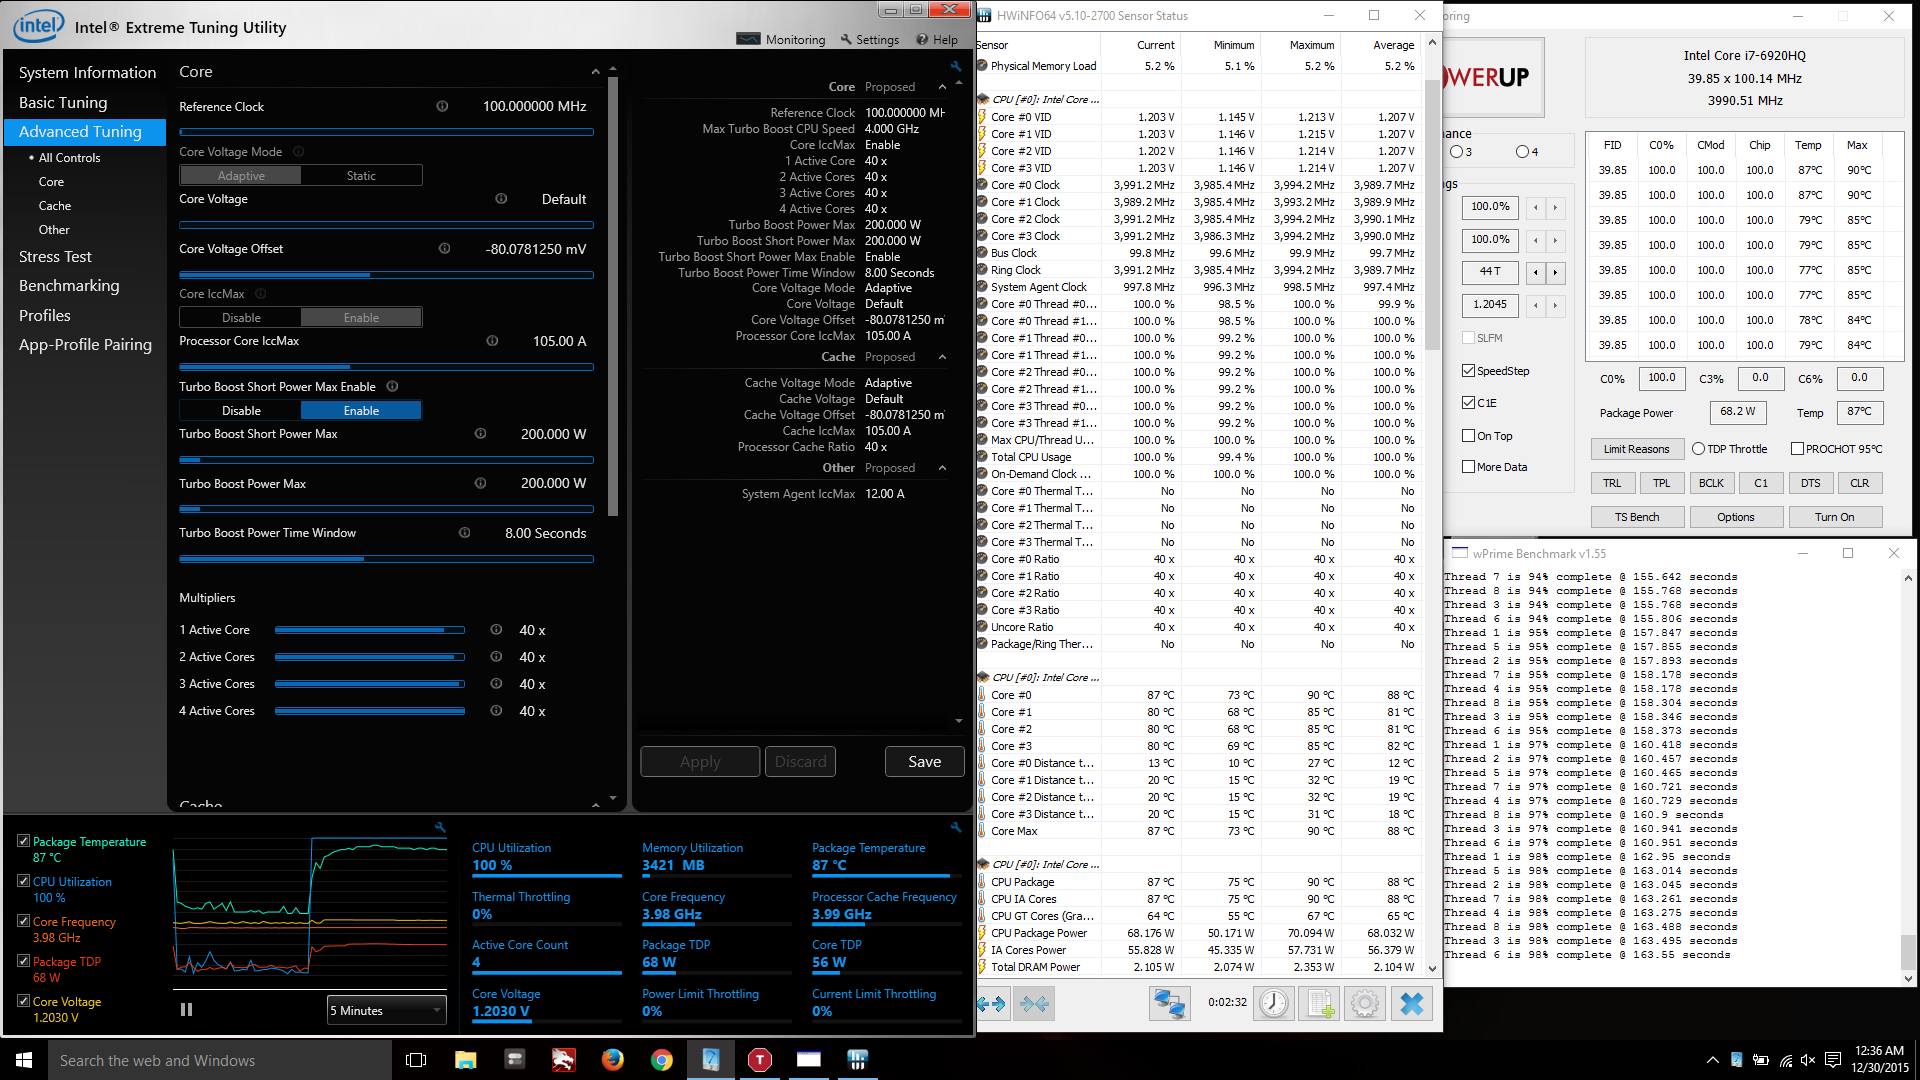Click HWiNFO blue X close sensors icon

click(1411, 1003)
